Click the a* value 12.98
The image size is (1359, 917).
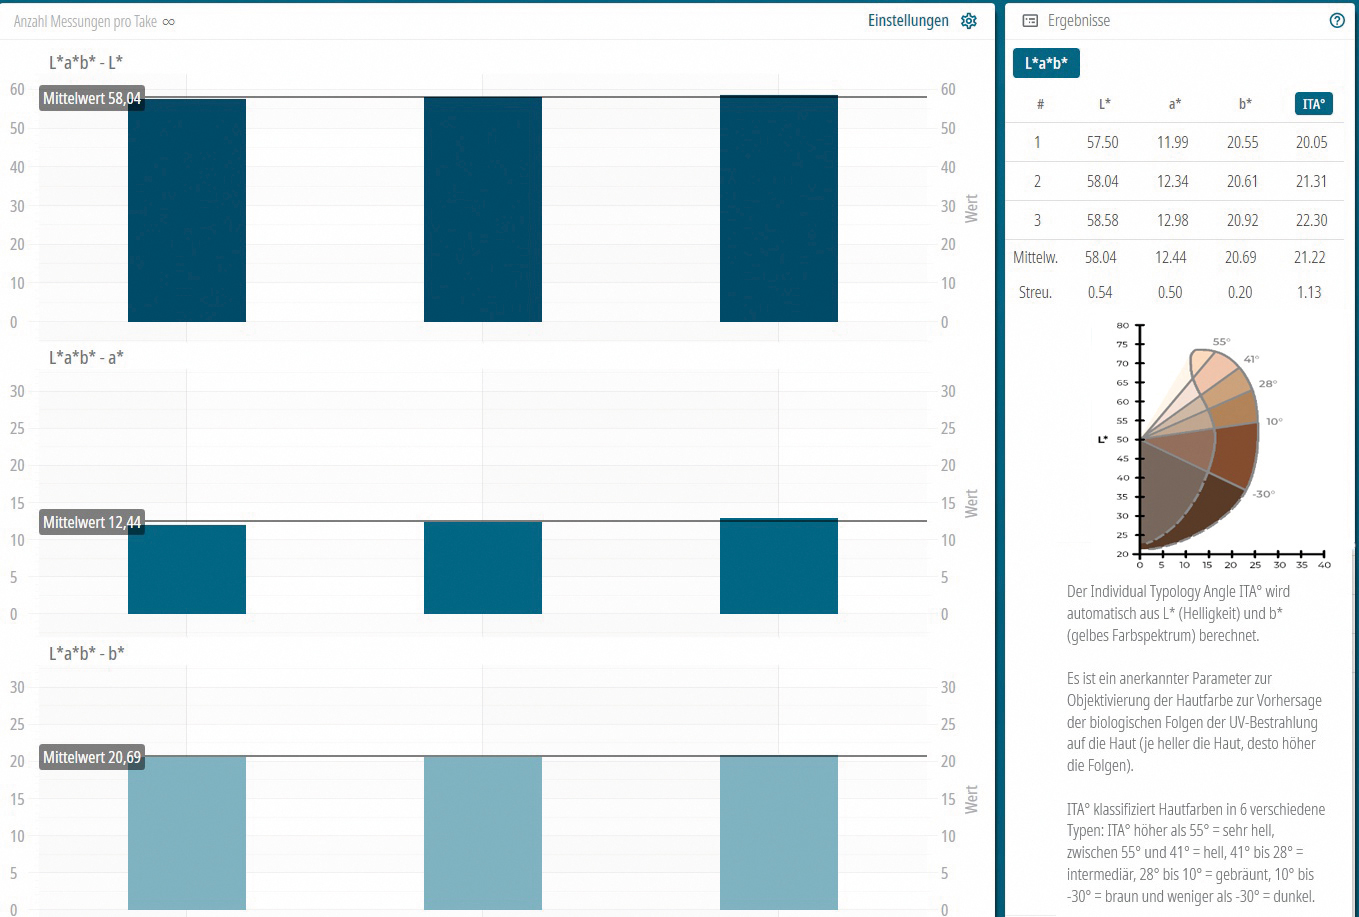click(x=1172, y=220)
